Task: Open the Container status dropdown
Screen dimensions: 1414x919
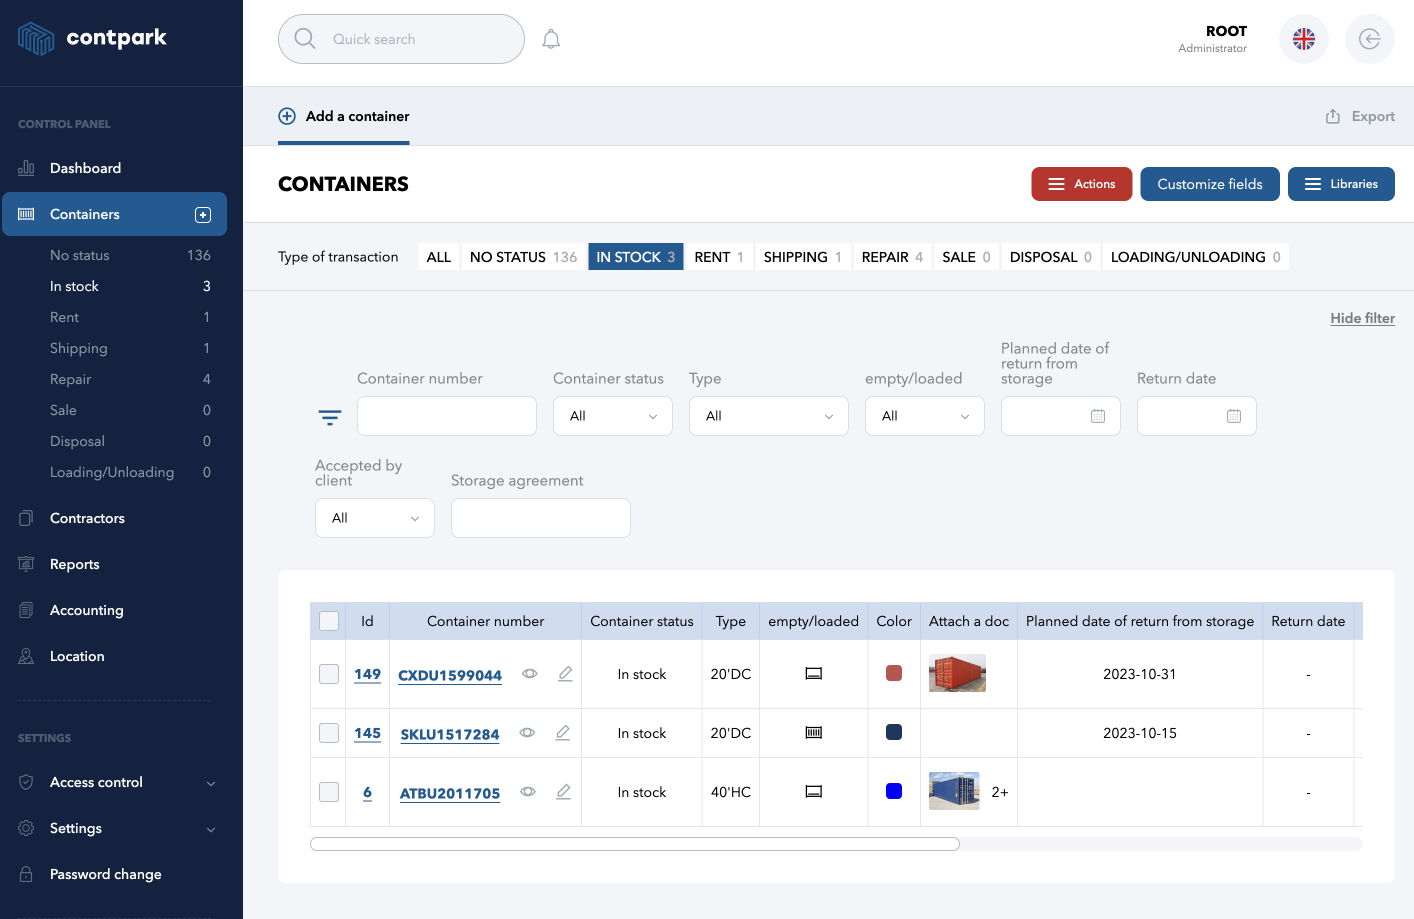Action: [x=612, y=416]
